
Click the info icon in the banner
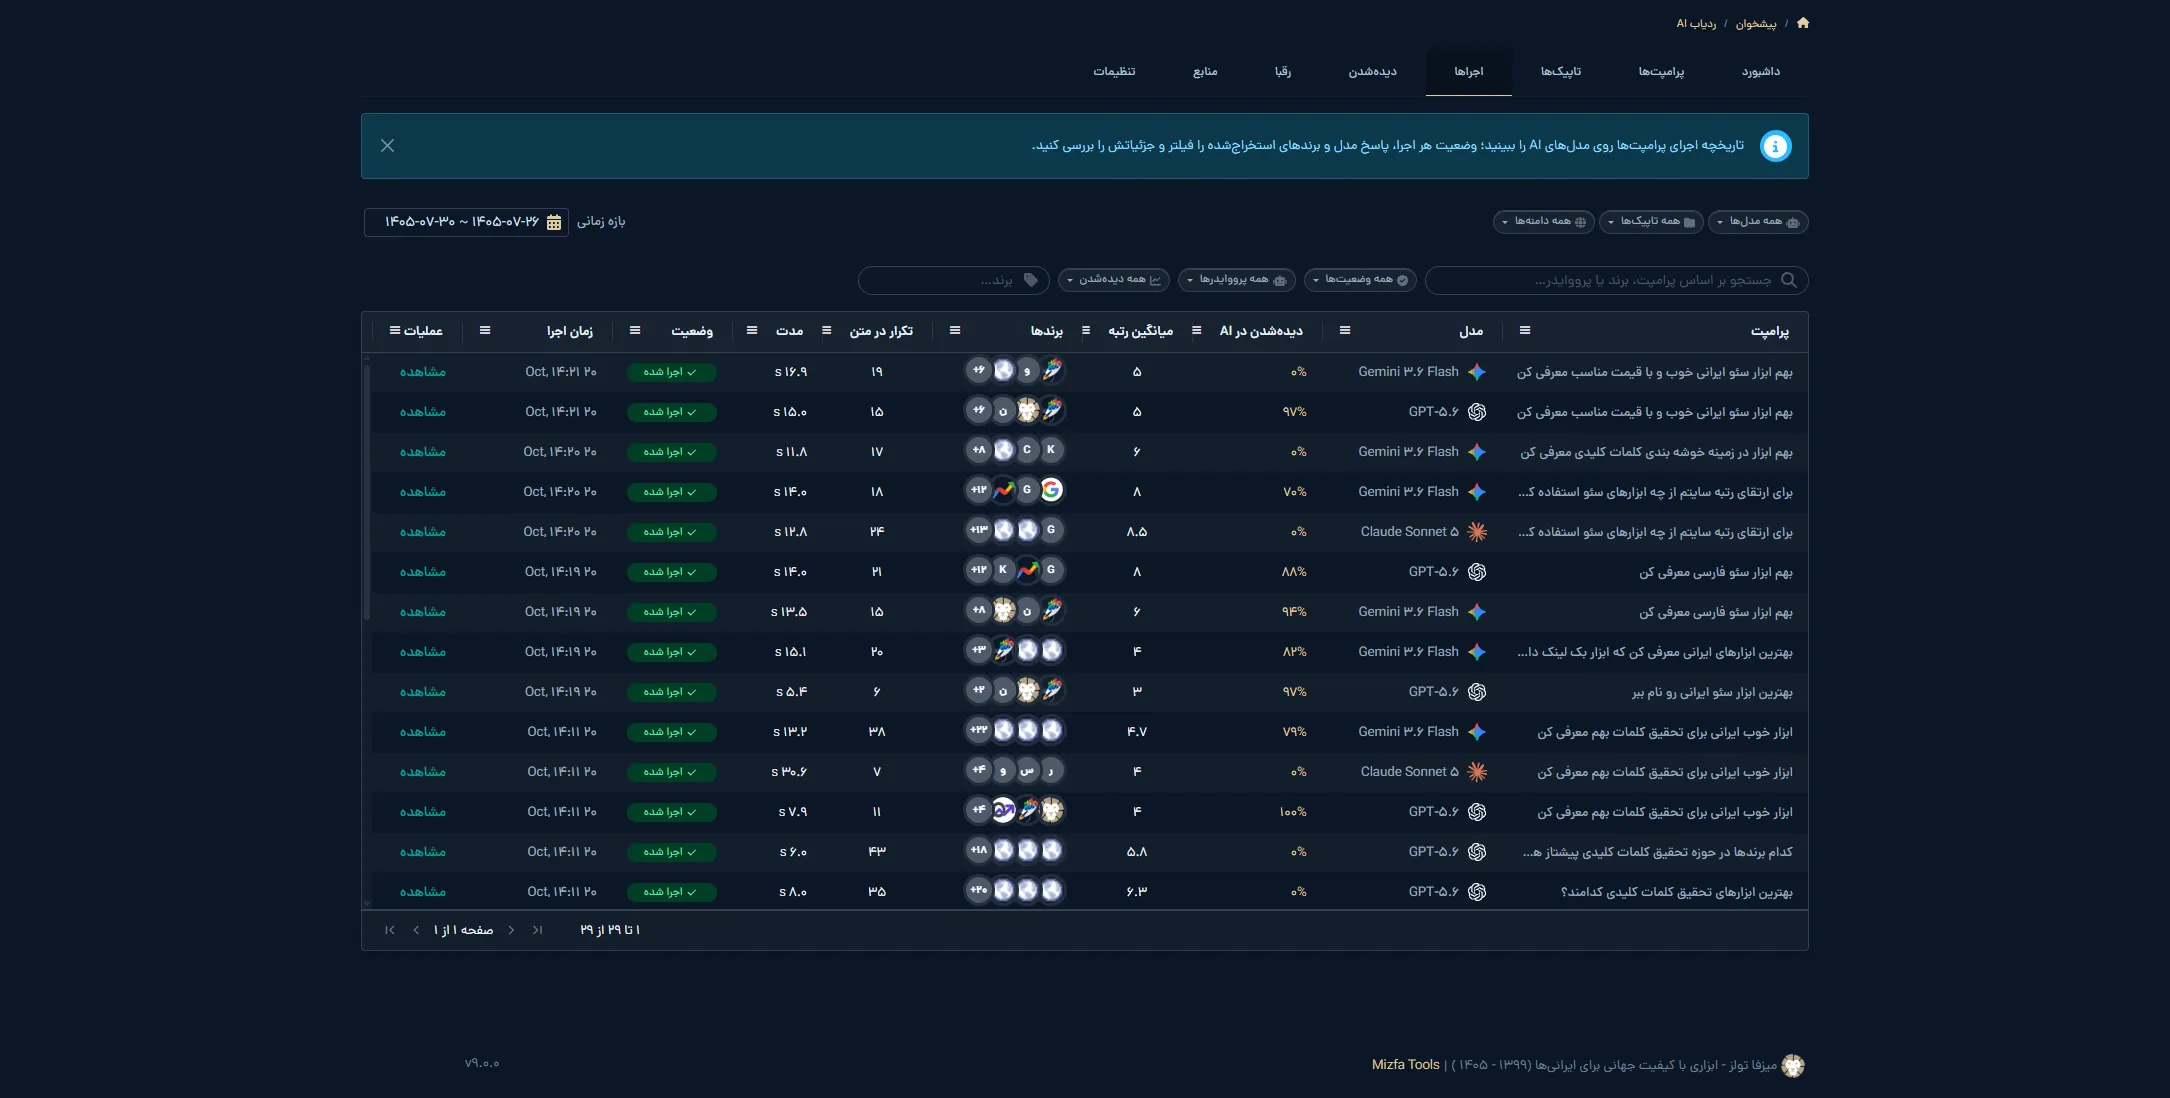(1775, 146)
